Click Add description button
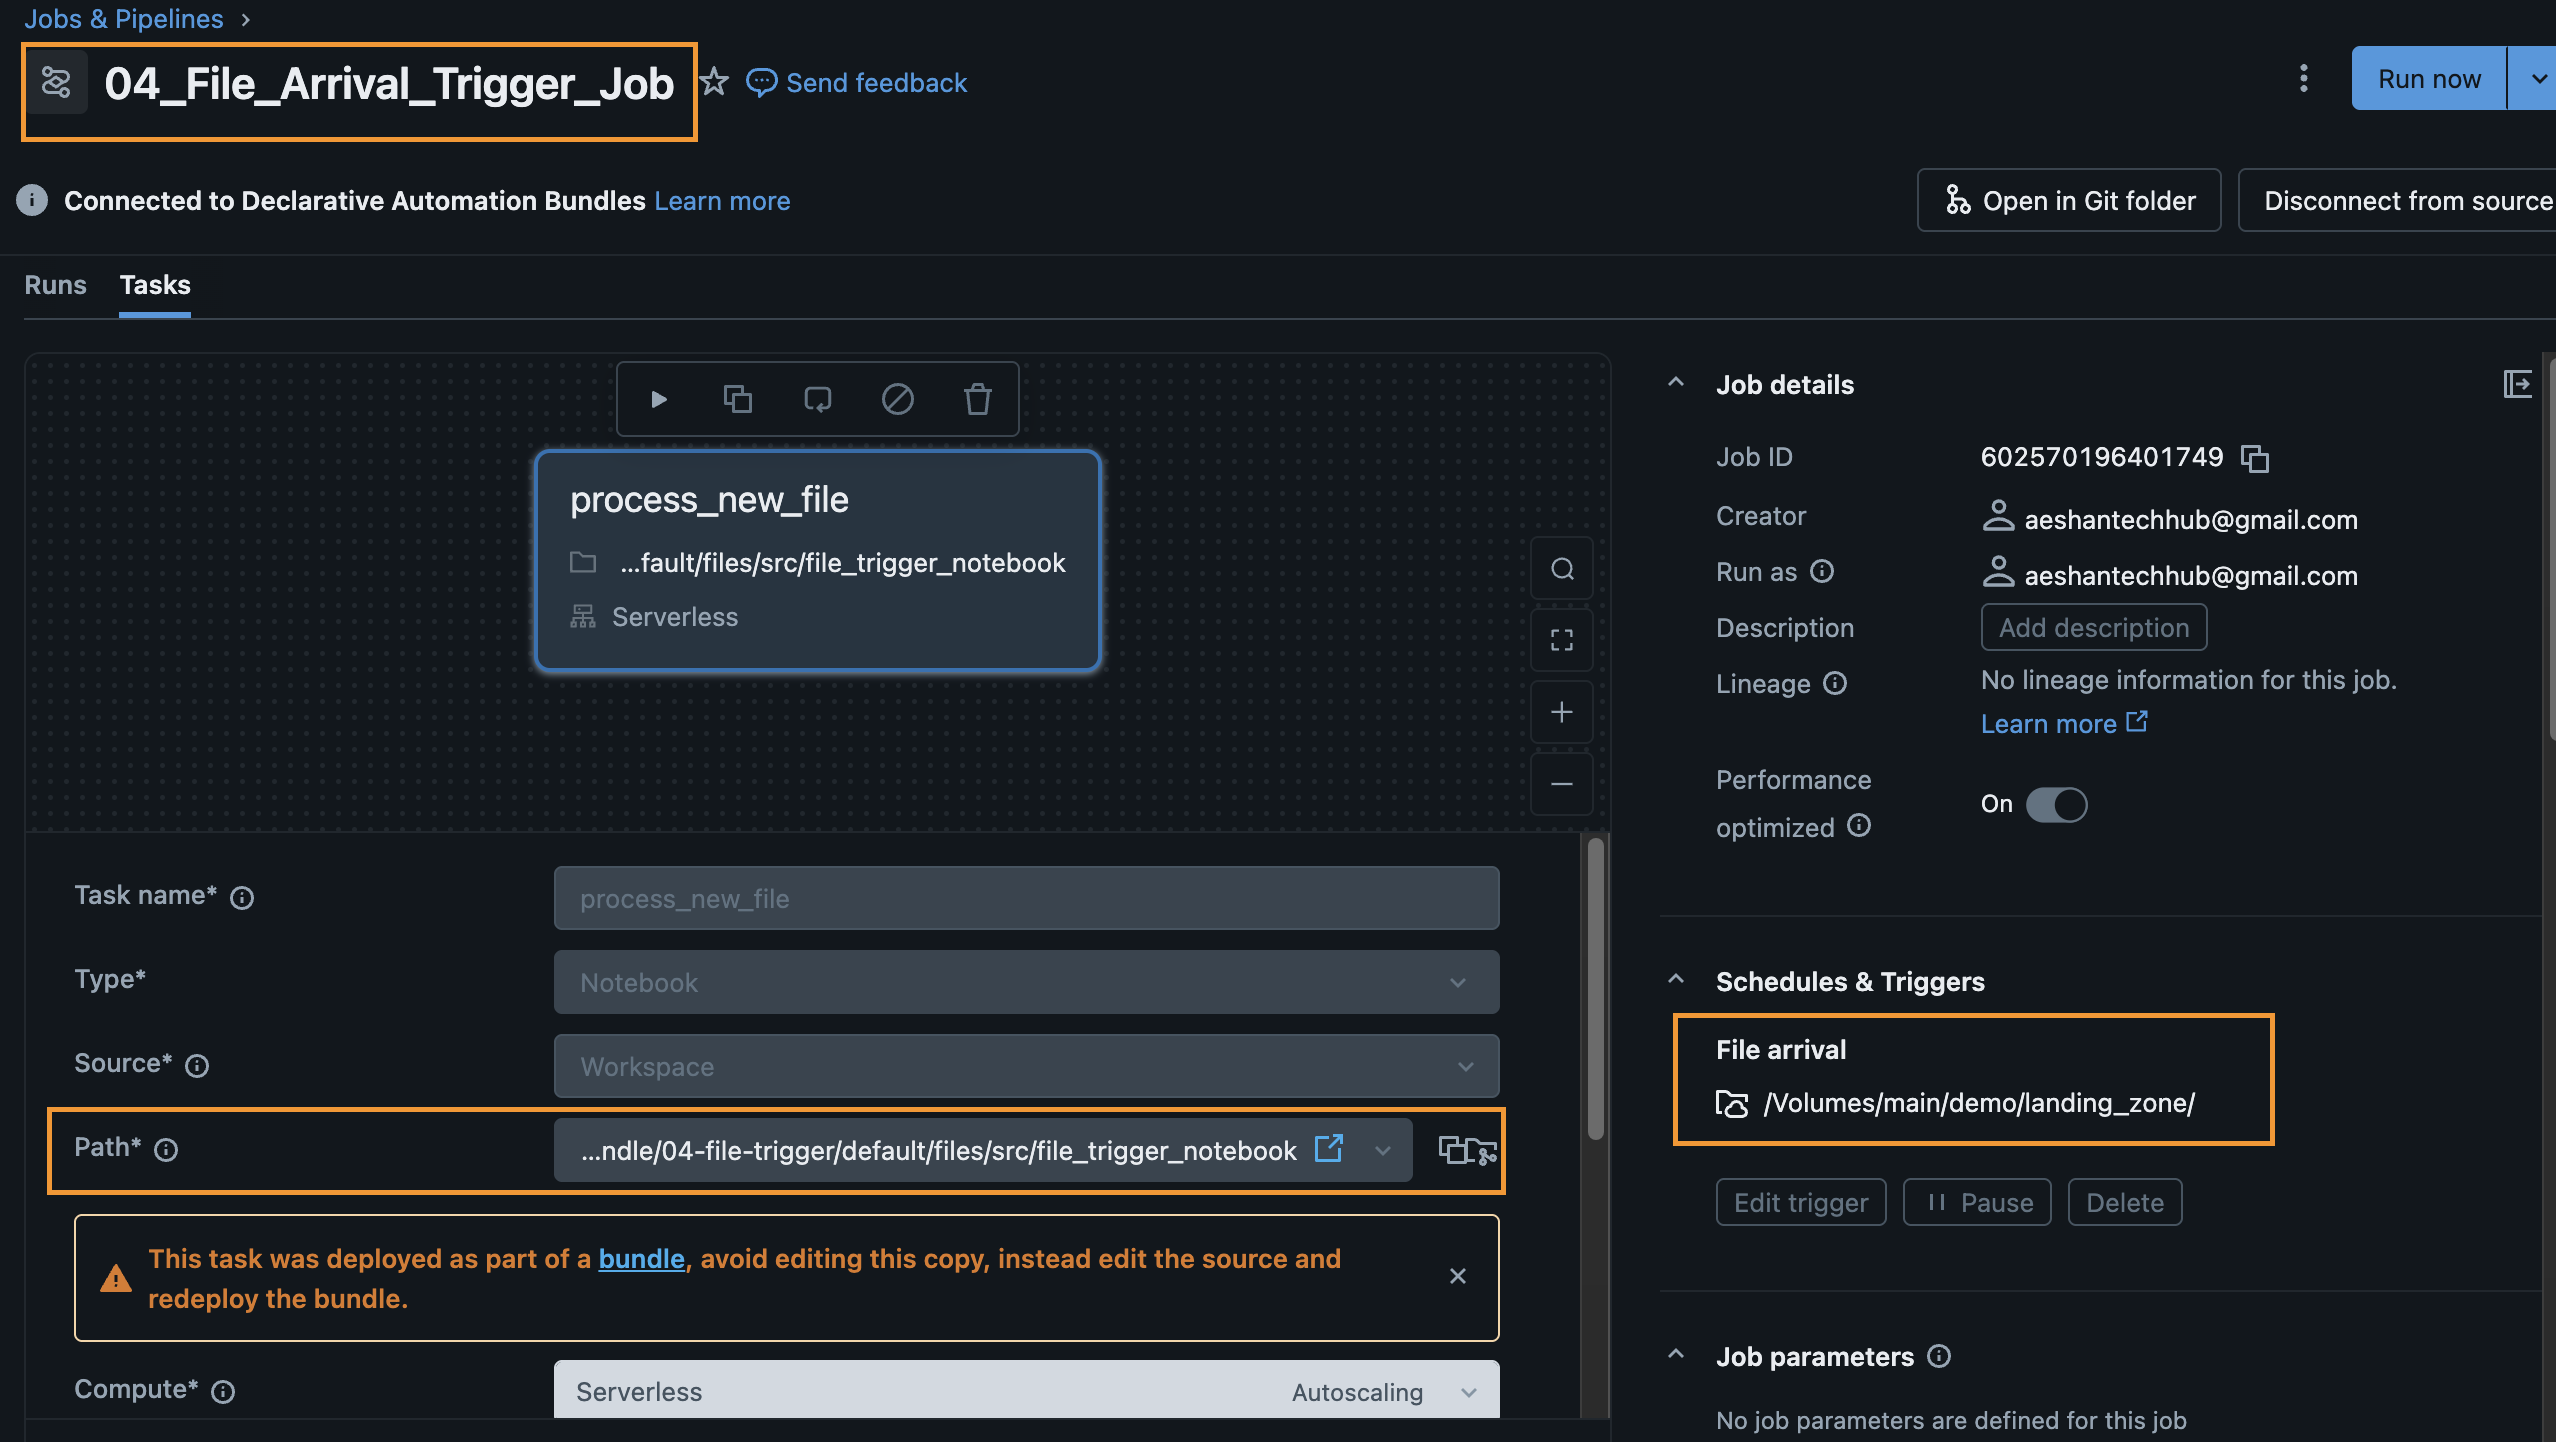The width and height of the screenshot is (2556, 1442). coord(2094,628)
